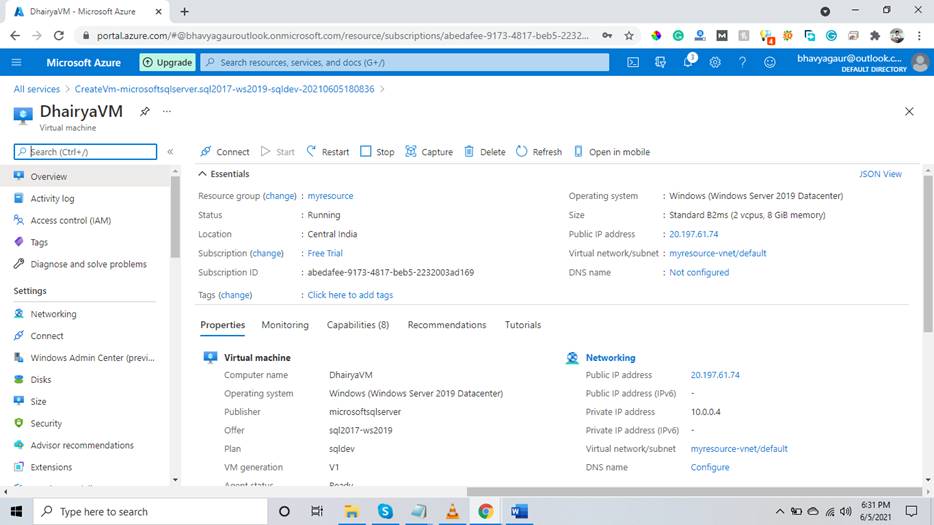Click here to add tags link

coord(350,295)
